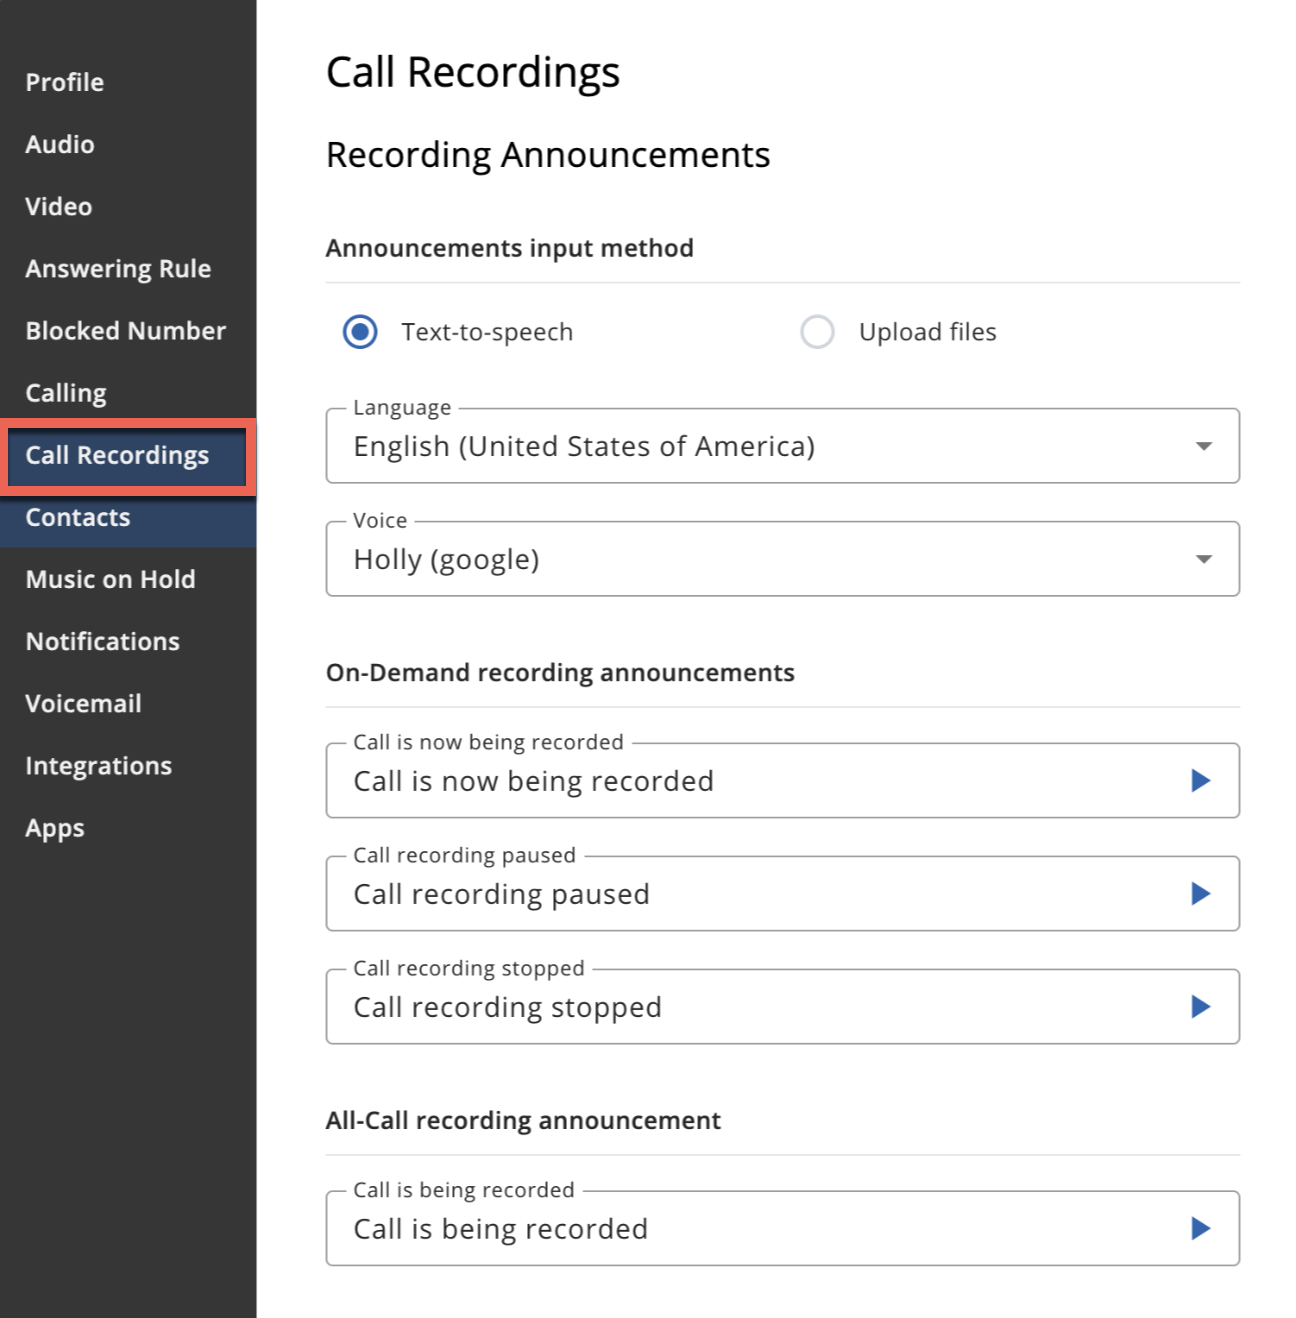Viewport: 1296px width, 1318px height.
Task: Open the Integrations section
Action: [98, 765]
